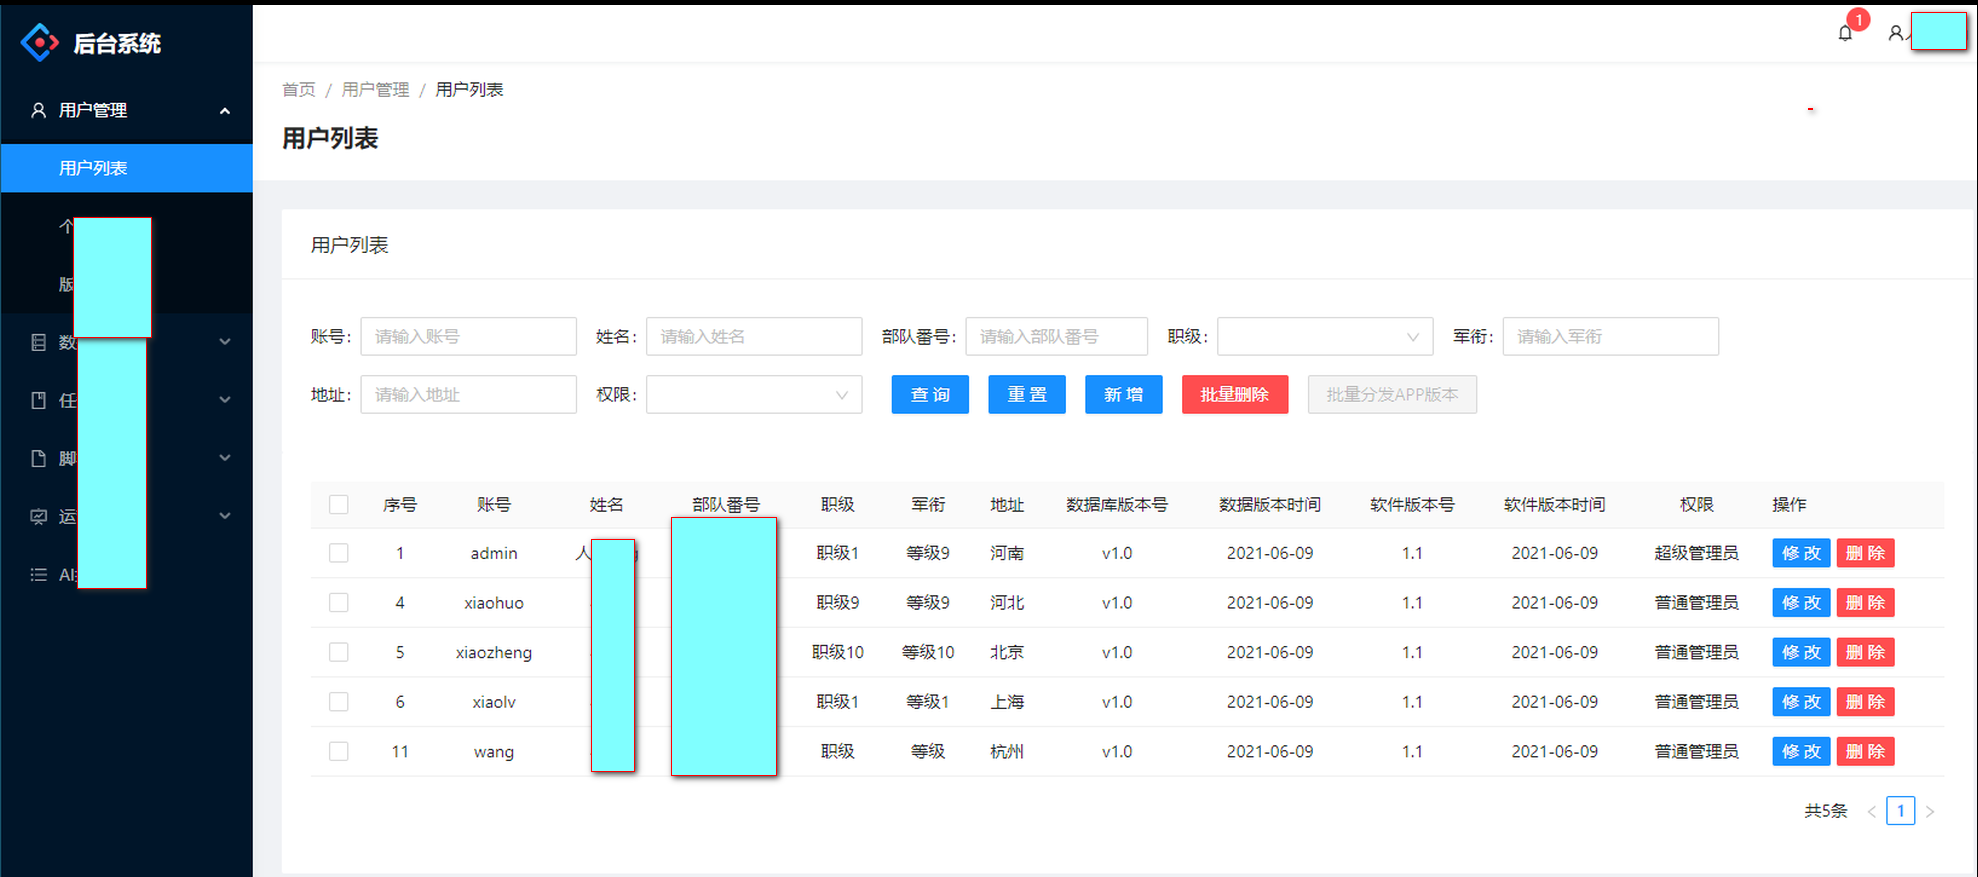Click 首页 in the breadcrumb
Viewport: 1978px width, 877px height.
pyautogui.click(x=298, y=90)
